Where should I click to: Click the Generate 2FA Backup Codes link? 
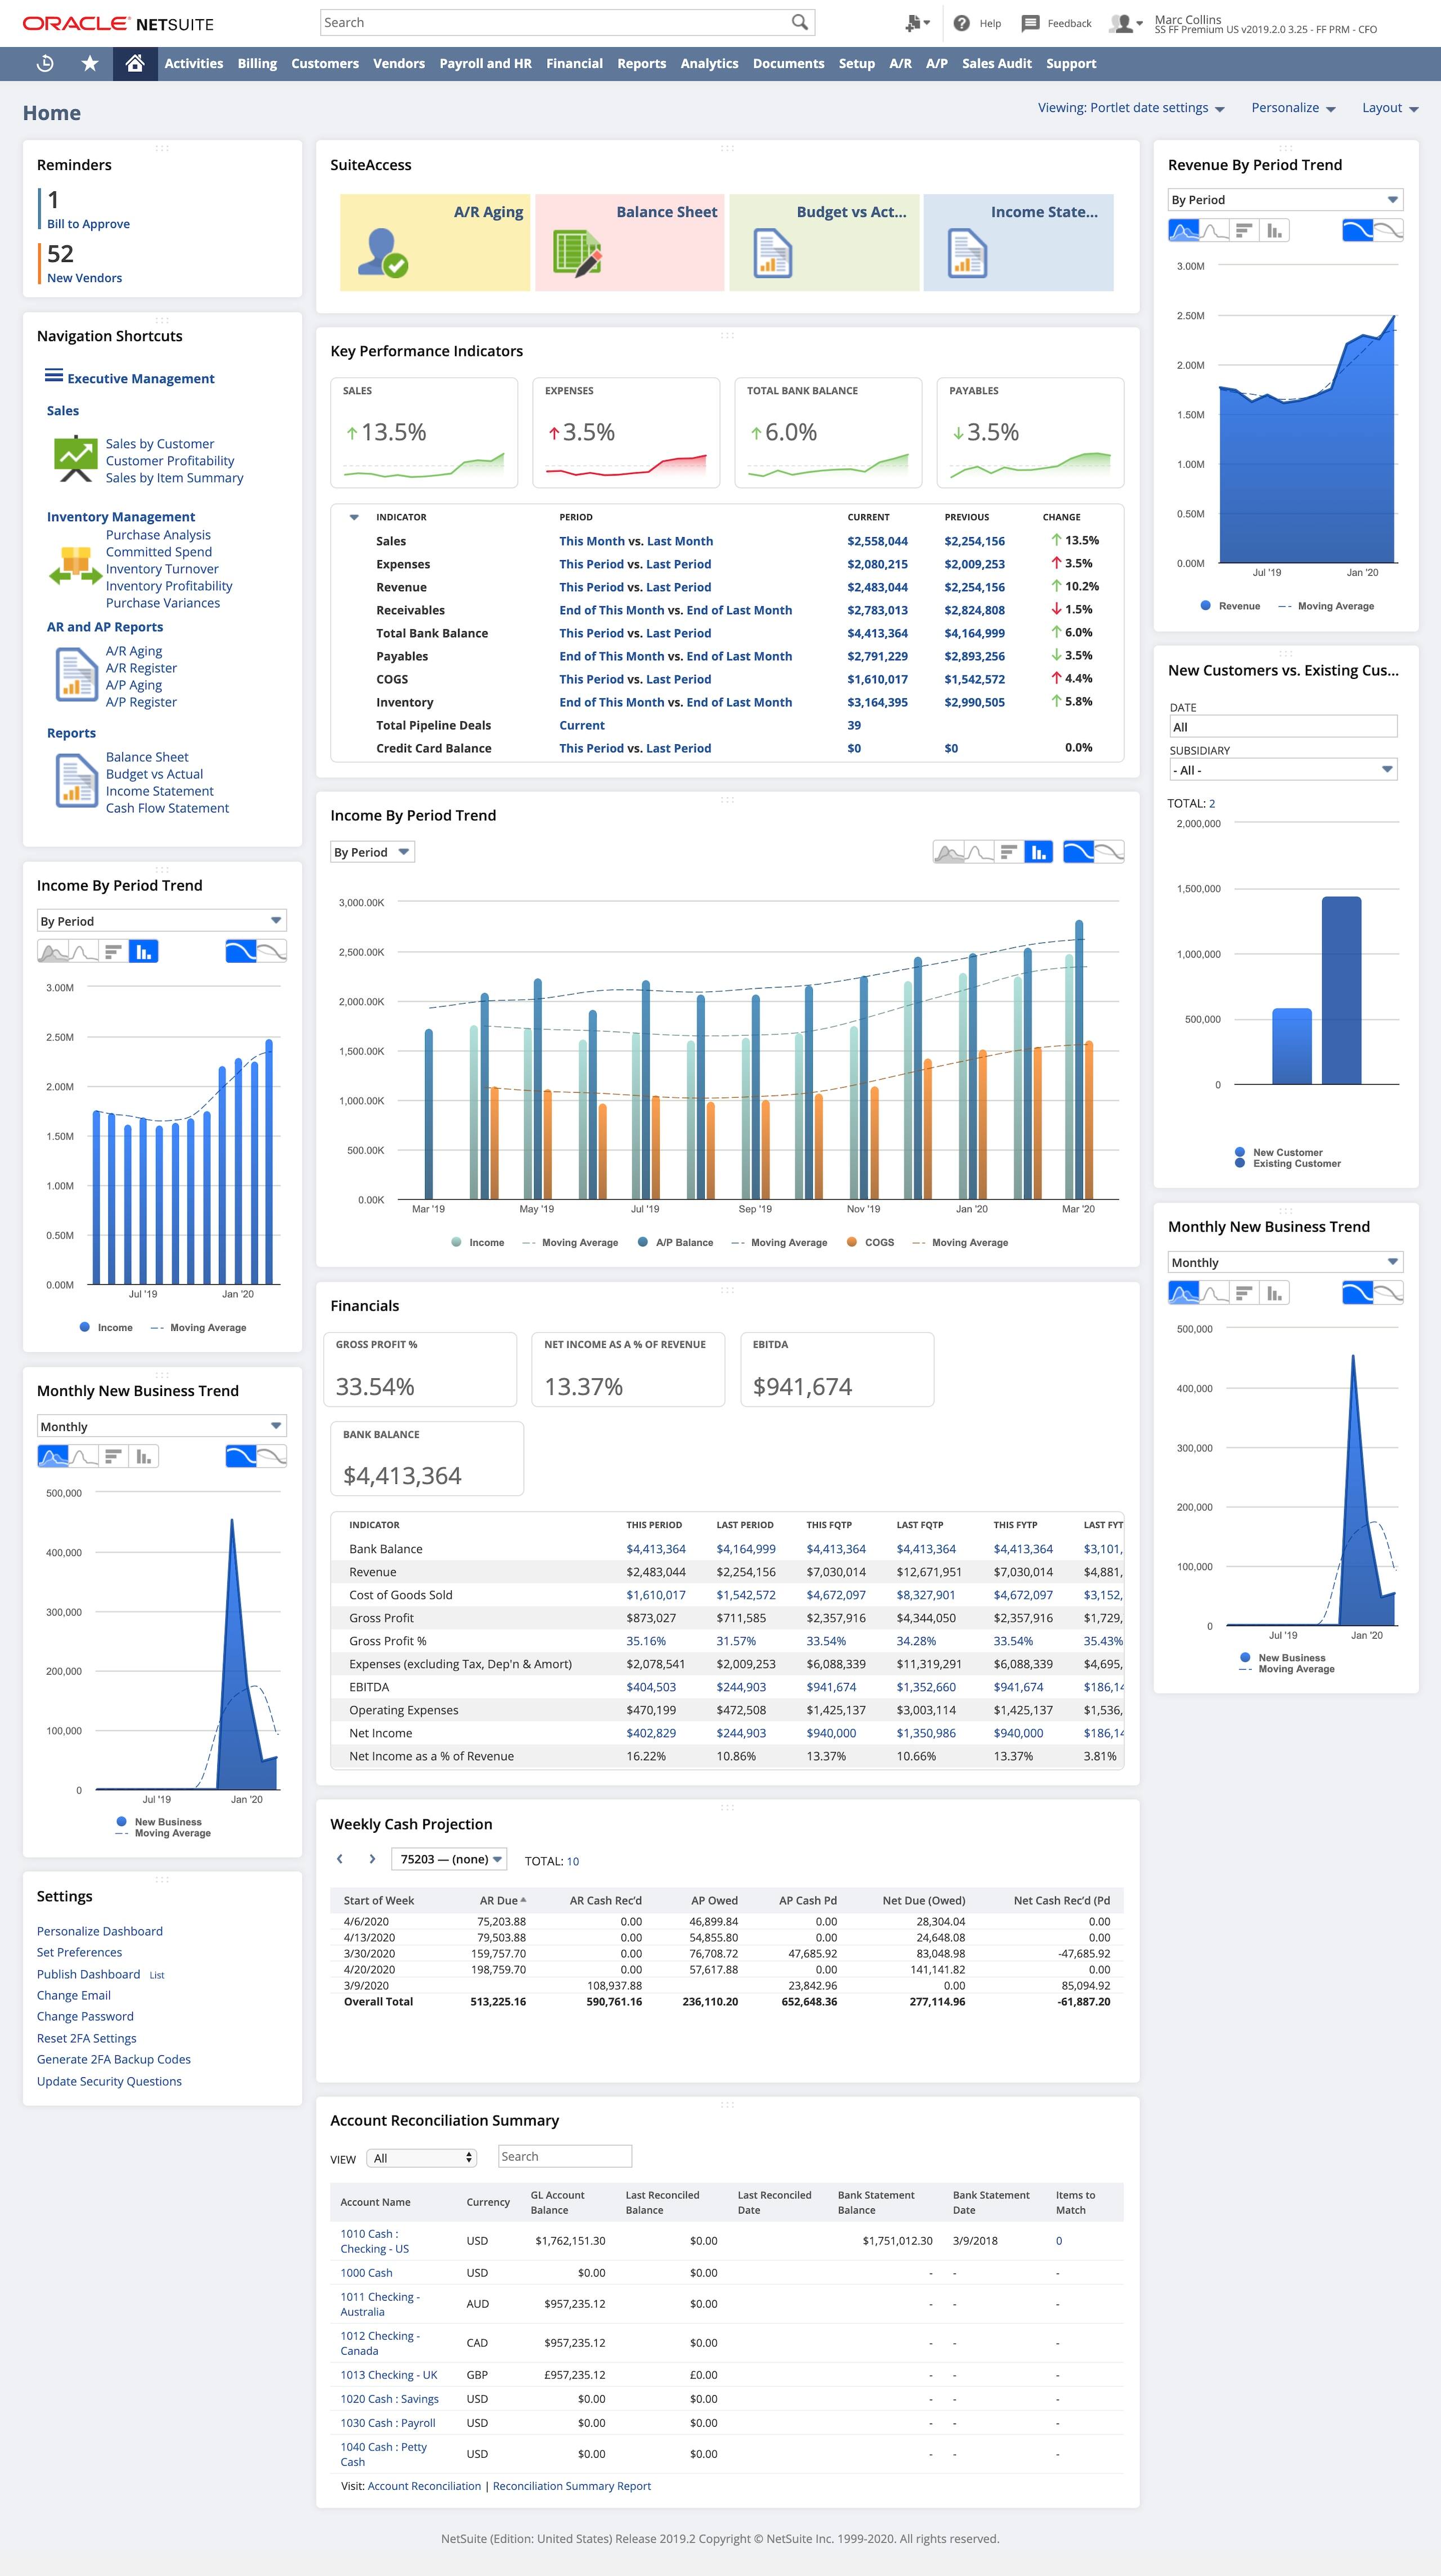114,2059
